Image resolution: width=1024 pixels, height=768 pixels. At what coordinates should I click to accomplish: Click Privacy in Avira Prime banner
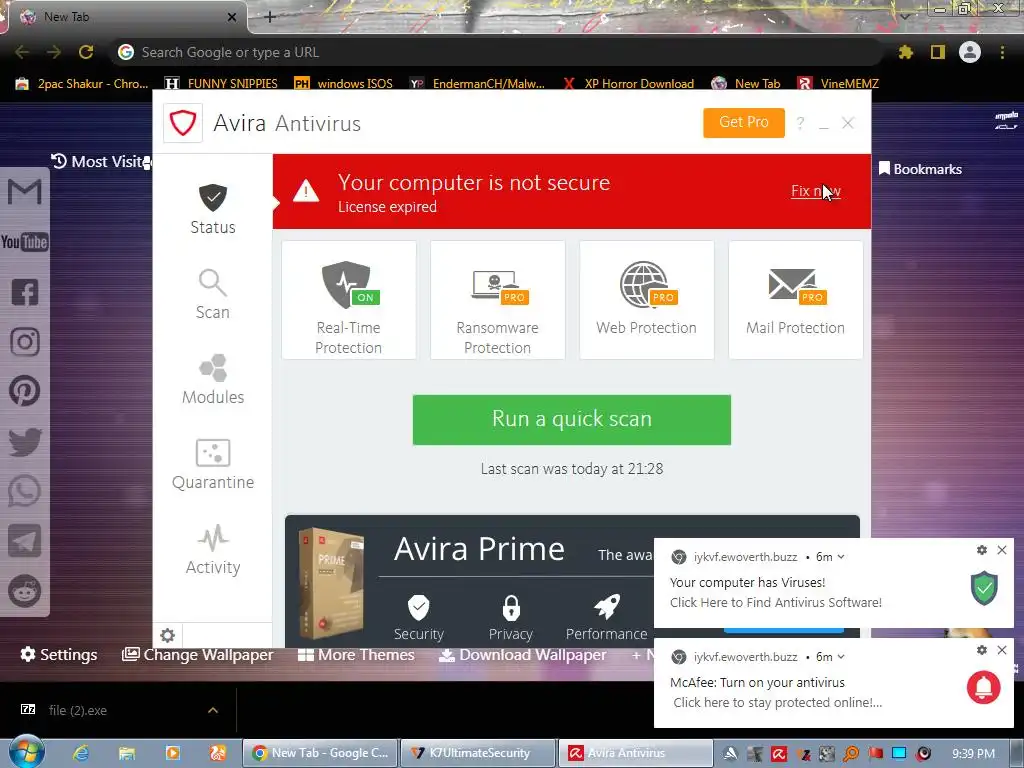pos(511,617)
